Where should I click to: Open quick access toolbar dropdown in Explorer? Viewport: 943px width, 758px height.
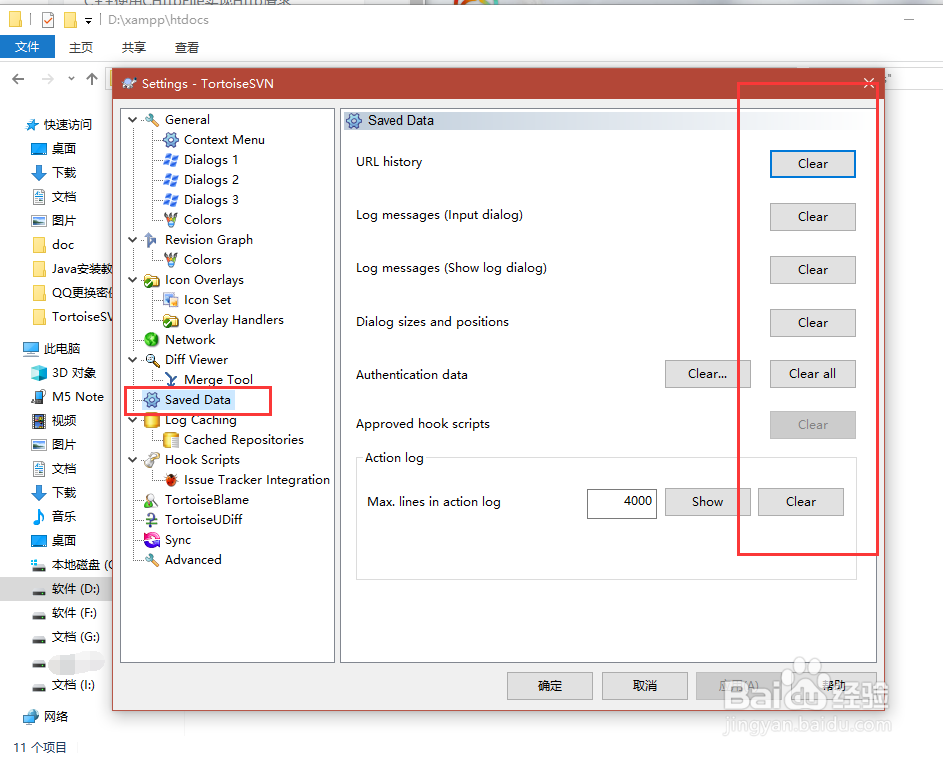point(88,20)
